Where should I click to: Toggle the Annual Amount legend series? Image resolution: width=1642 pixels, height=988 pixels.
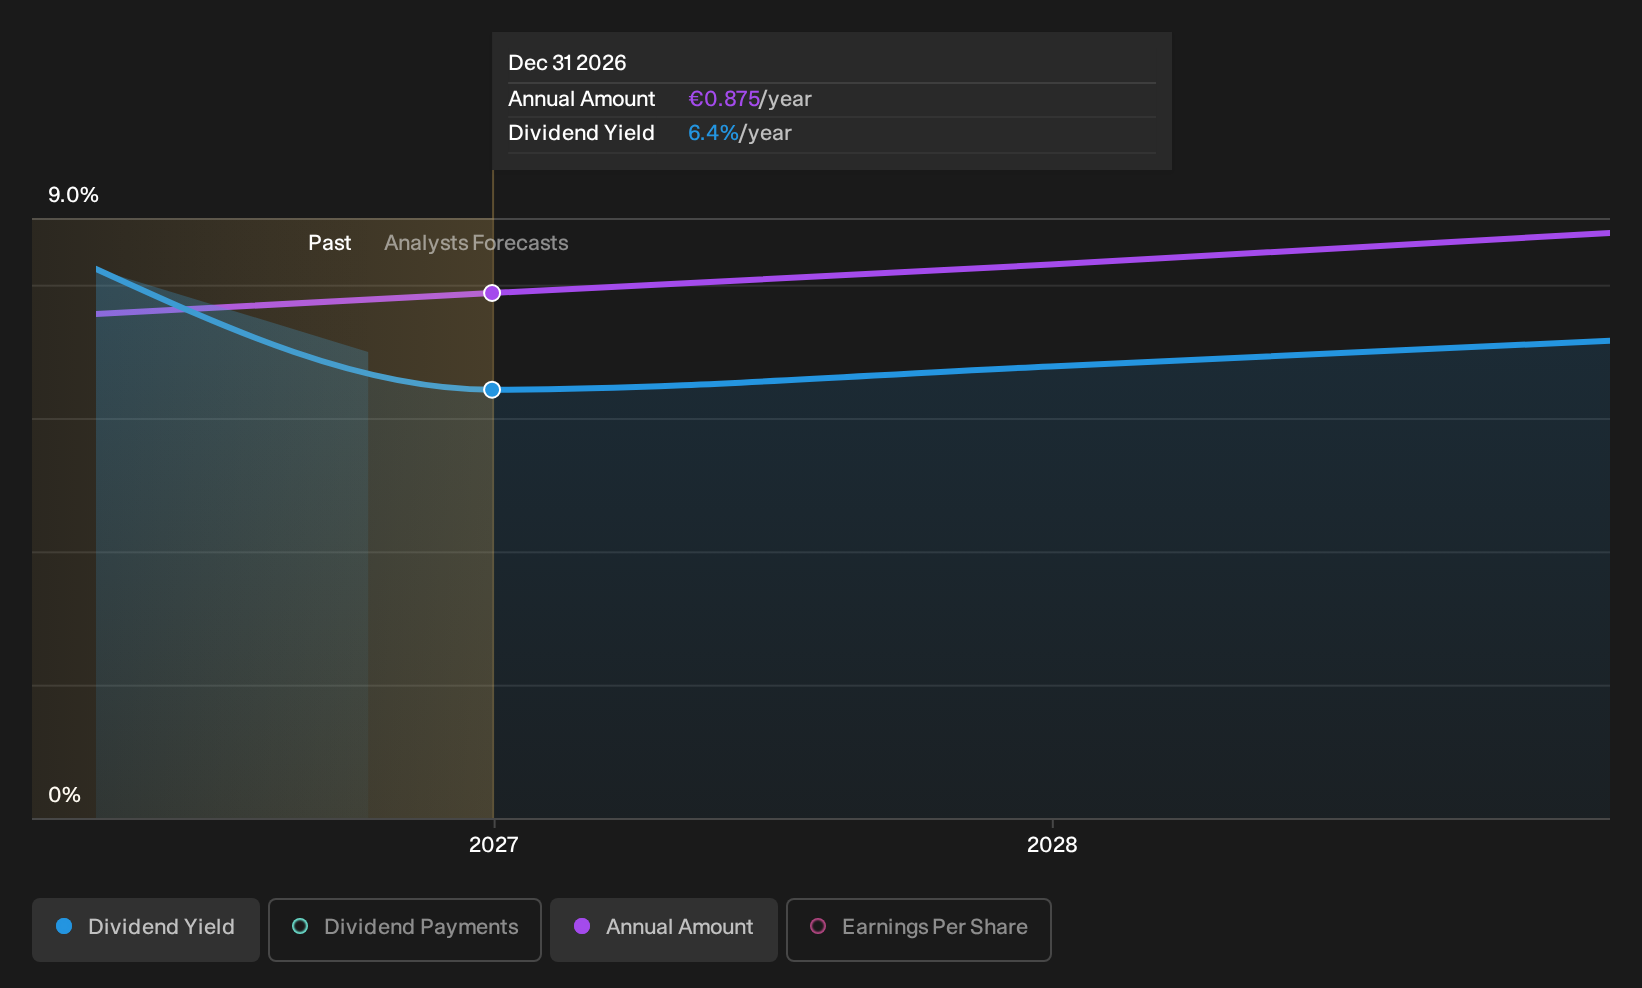pos(664,929)
